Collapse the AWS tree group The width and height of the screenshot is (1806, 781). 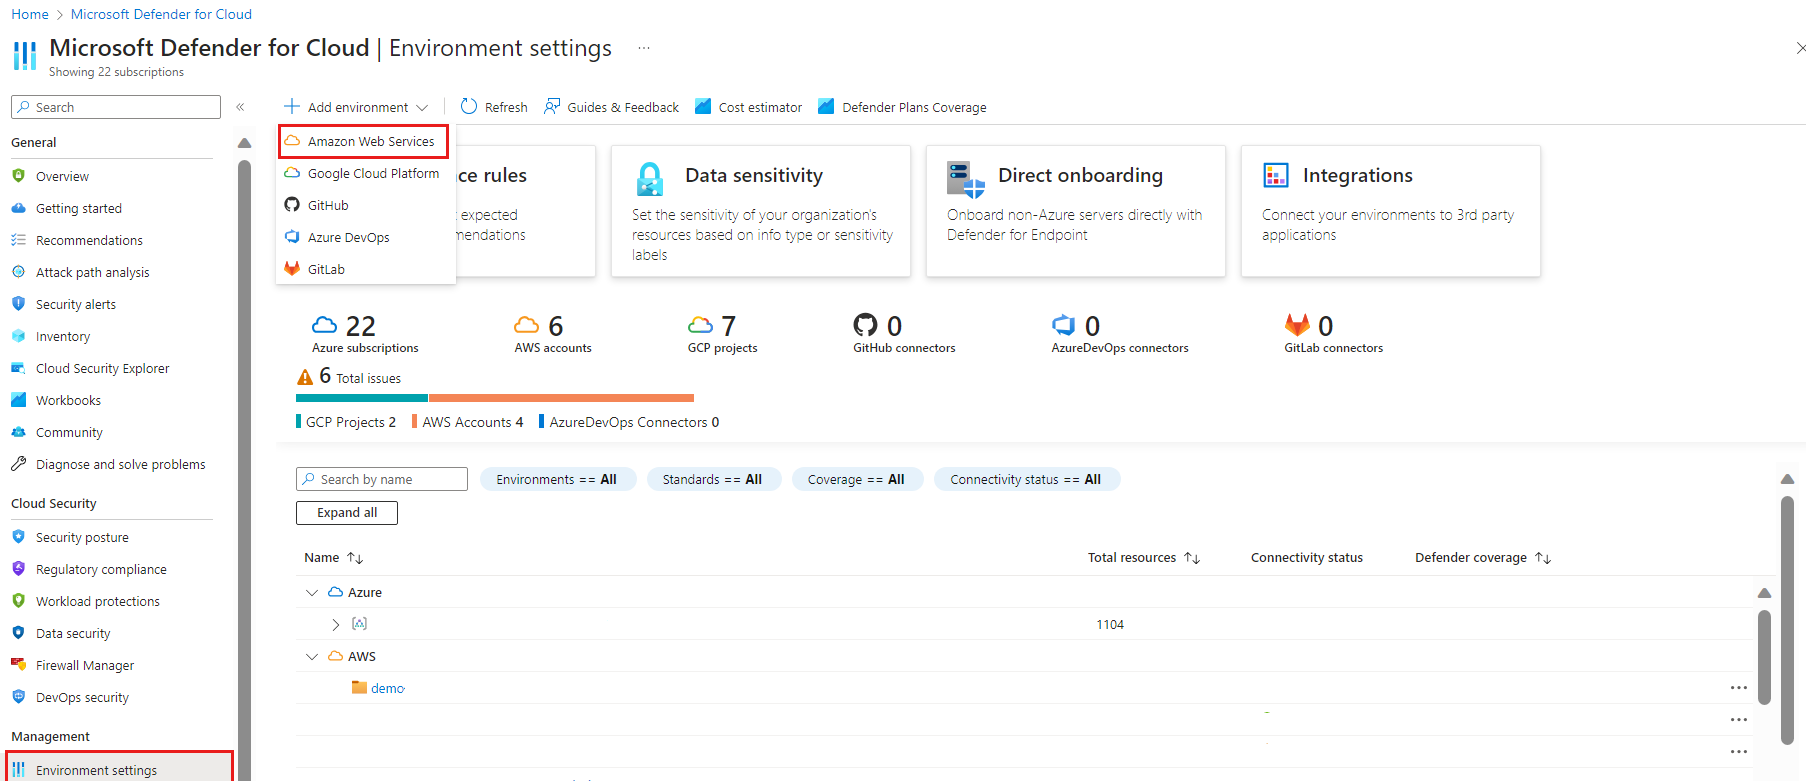click(x=312, y=657)
